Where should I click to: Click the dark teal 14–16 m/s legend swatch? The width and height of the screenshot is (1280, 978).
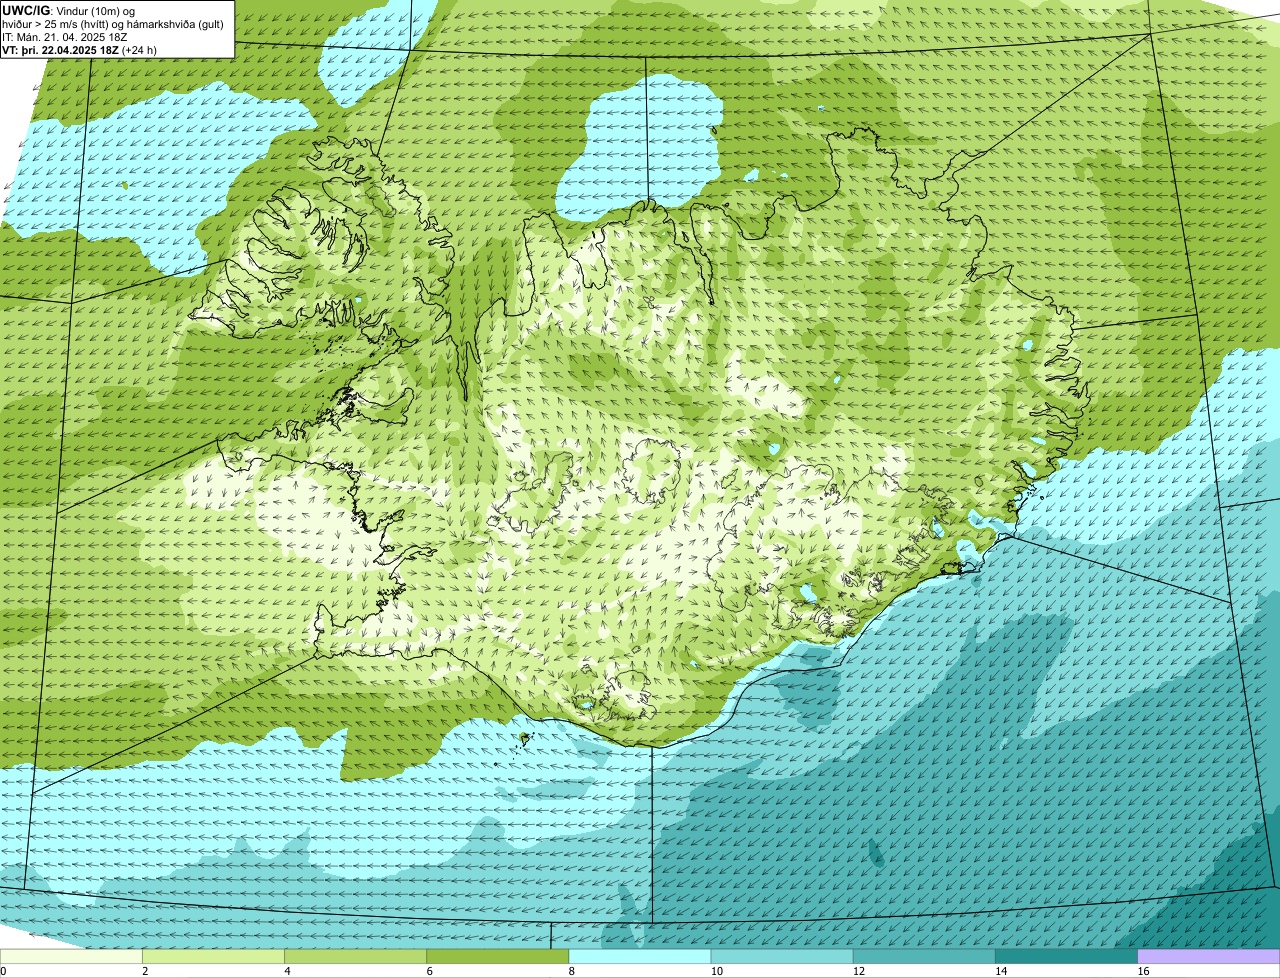tap(1066, 956)
